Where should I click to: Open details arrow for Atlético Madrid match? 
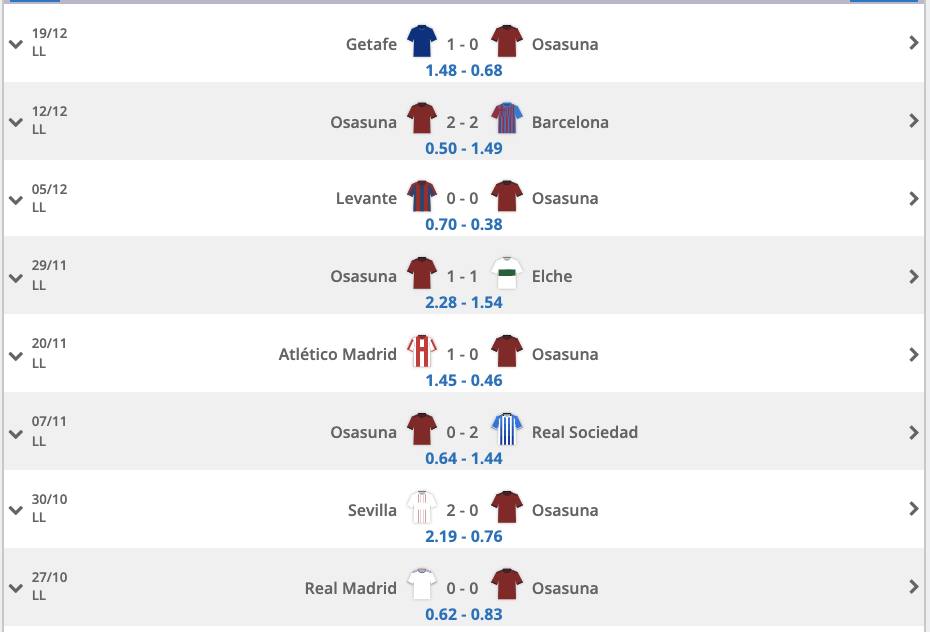click(913, 355)
